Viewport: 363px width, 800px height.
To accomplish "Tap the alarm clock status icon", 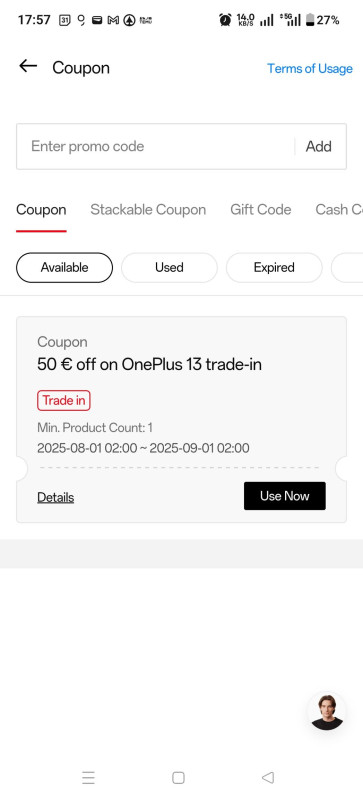I will (x=225, y=20).
